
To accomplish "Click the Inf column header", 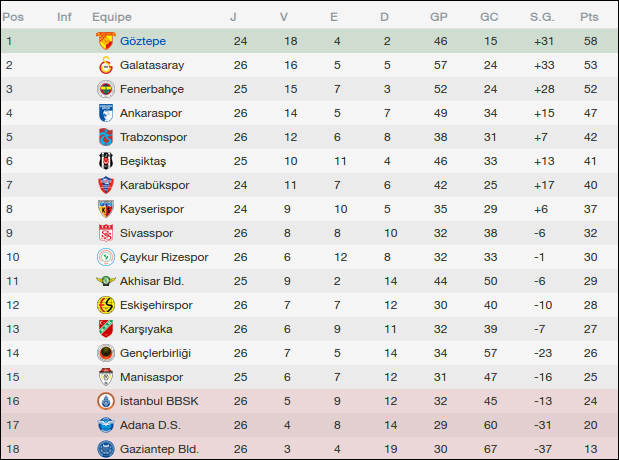I will (x=64, y=17).
